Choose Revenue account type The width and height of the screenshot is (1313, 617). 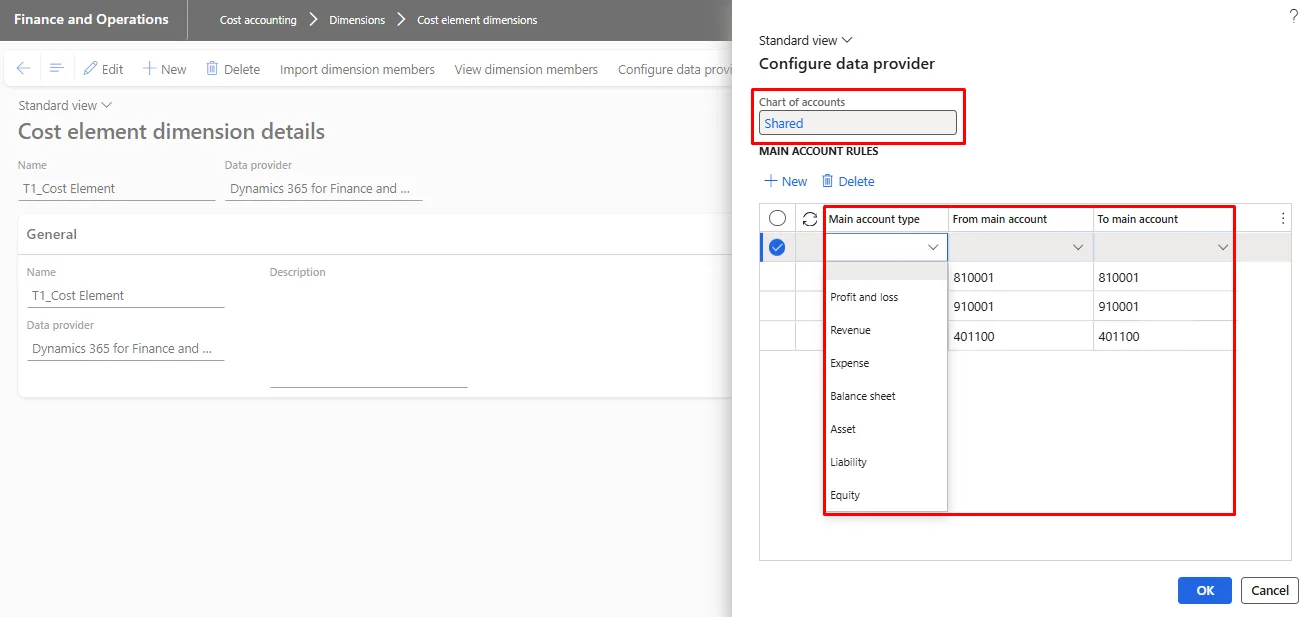tap(886, 330)
